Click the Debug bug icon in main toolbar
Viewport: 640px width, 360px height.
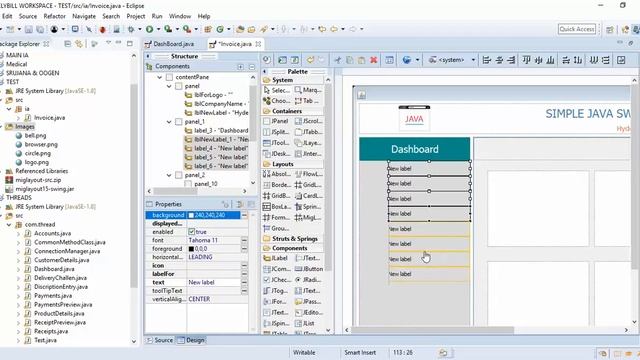pos(131,29)
